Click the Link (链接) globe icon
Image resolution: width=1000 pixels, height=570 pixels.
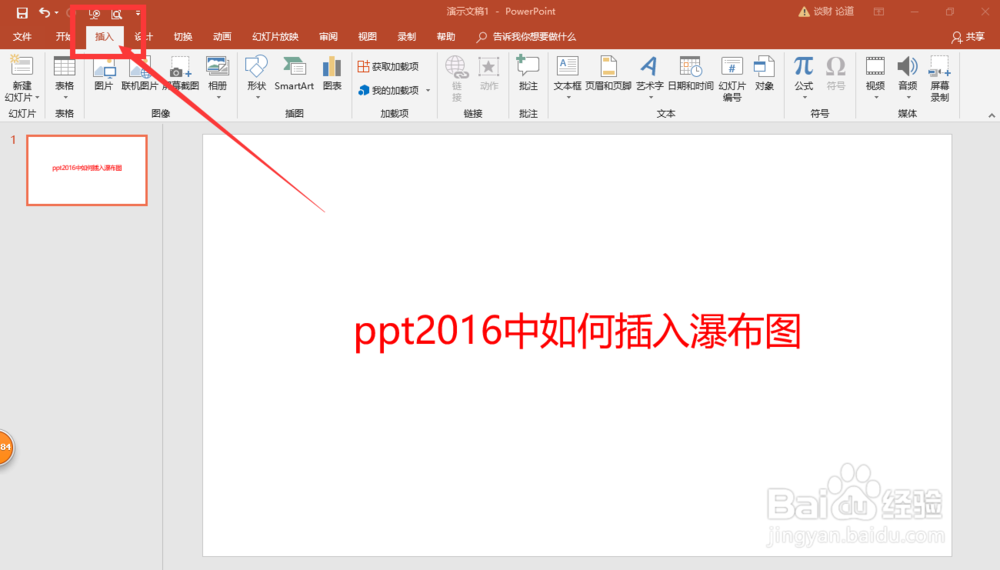456,67
